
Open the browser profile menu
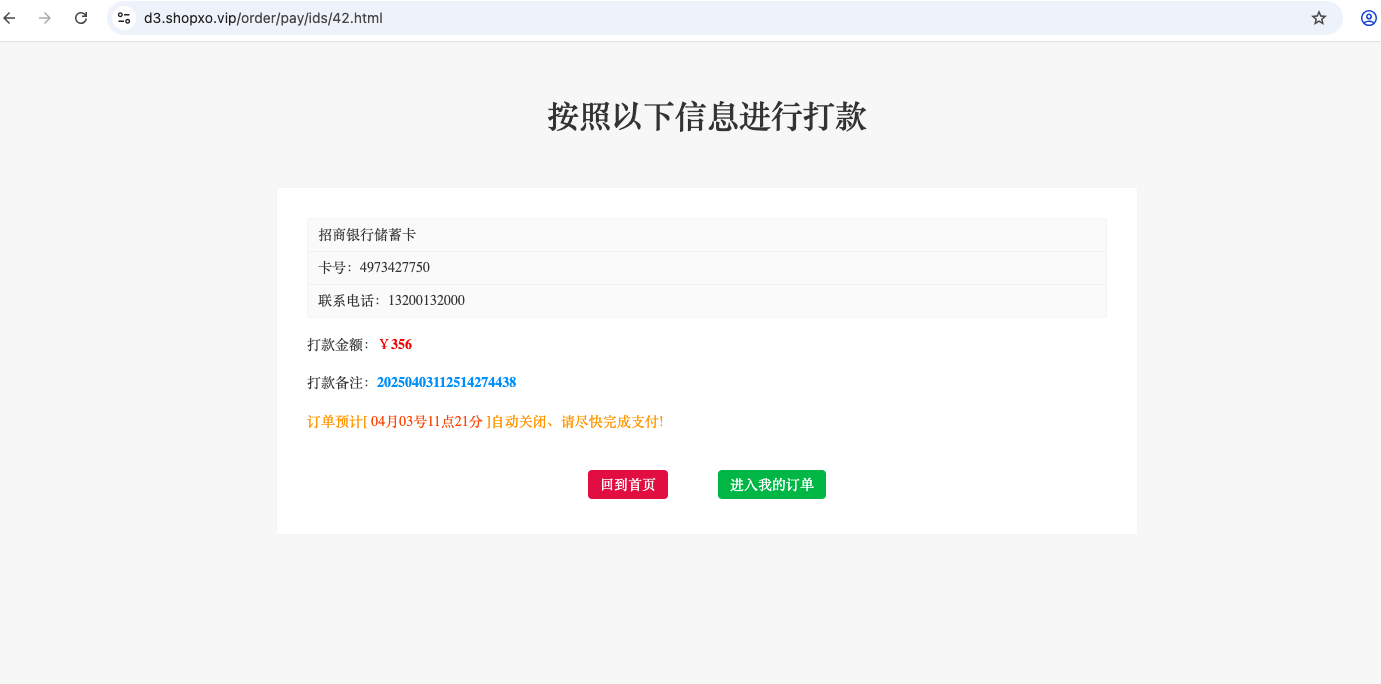1369,18
